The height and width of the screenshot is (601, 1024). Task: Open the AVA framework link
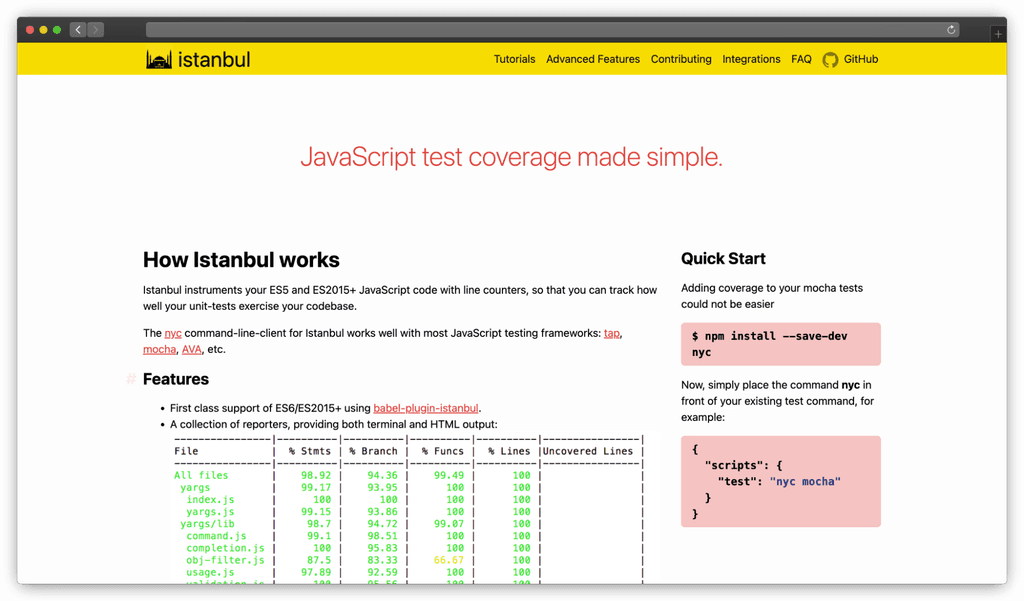191,349
